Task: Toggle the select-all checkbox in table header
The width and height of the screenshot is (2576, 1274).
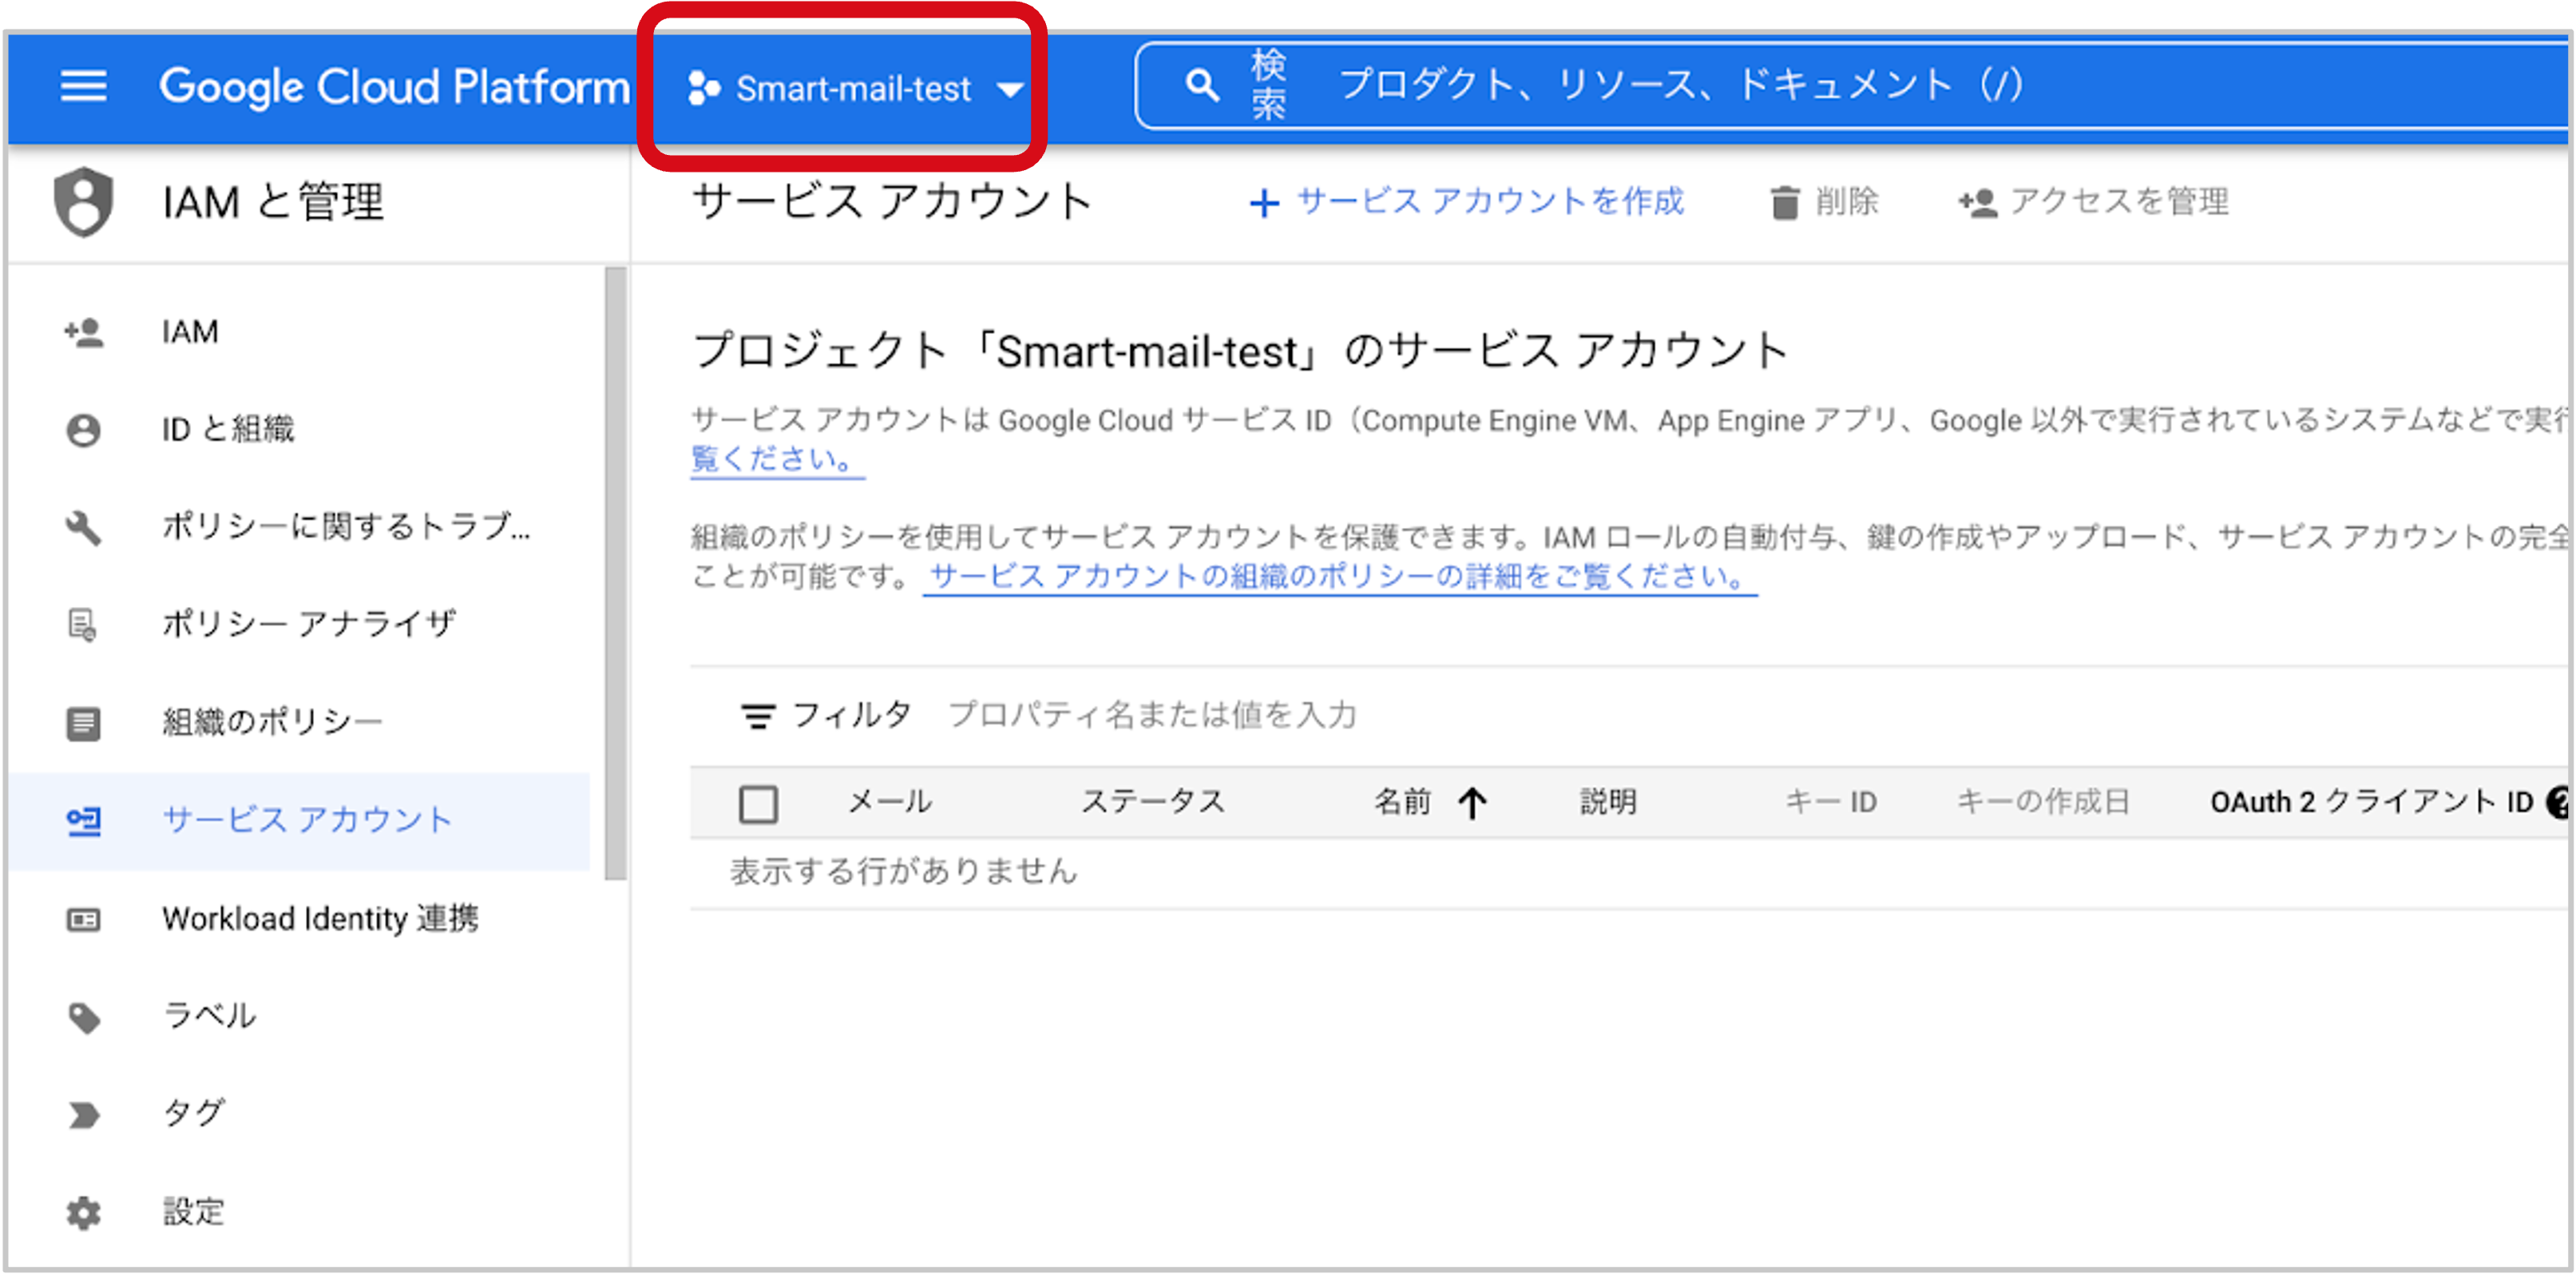Action: 758,804
